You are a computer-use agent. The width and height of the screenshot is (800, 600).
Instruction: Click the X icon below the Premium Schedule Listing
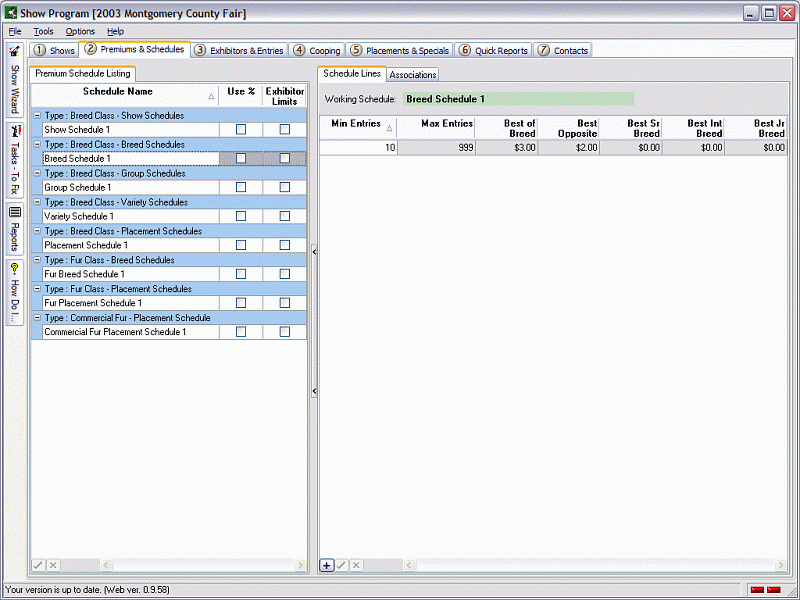[53, 565]
